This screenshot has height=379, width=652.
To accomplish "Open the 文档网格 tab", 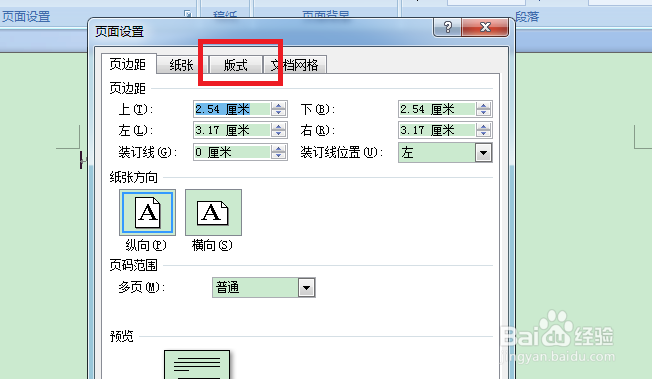I will point(295,64).
